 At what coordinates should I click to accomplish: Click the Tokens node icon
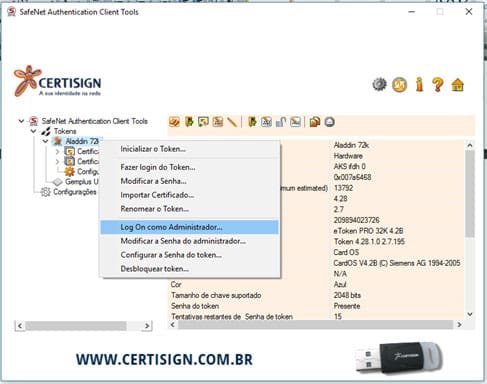(x=46, y=131)
